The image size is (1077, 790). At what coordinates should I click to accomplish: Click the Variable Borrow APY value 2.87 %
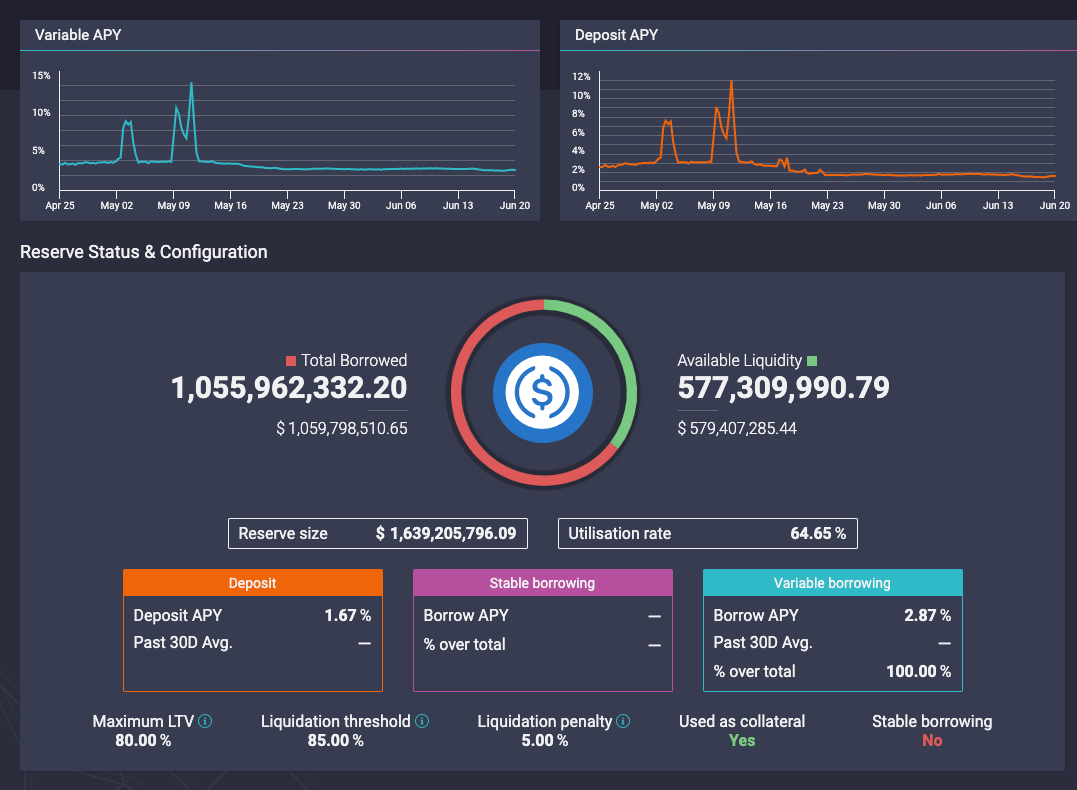927,616
